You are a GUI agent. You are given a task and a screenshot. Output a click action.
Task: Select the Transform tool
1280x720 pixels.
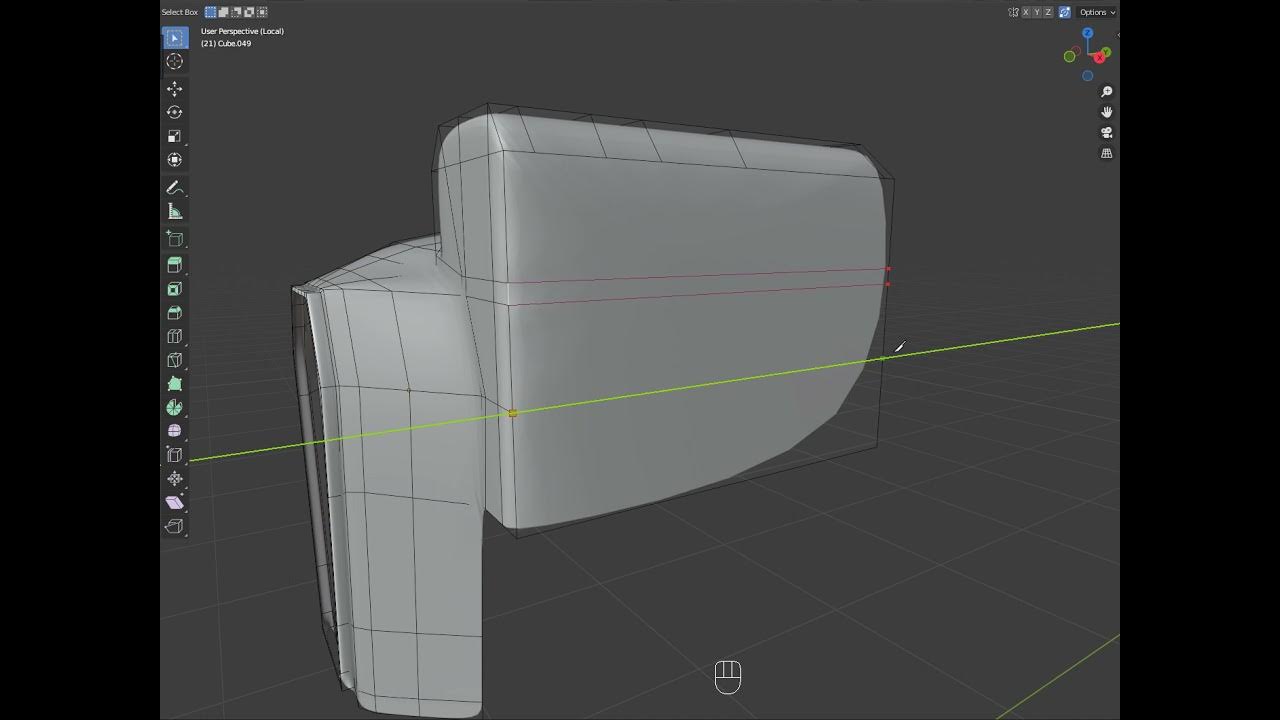tap(175, 159)
